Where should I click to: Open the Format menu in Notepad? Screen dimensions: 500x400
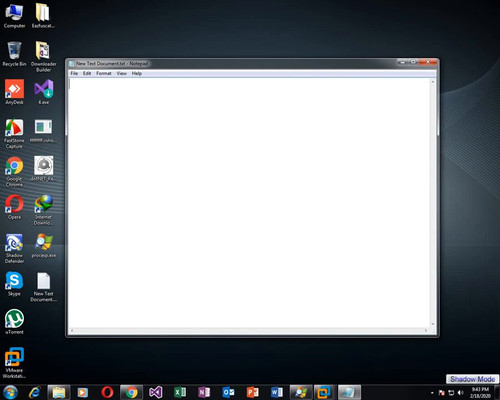[x=104, y=73]
